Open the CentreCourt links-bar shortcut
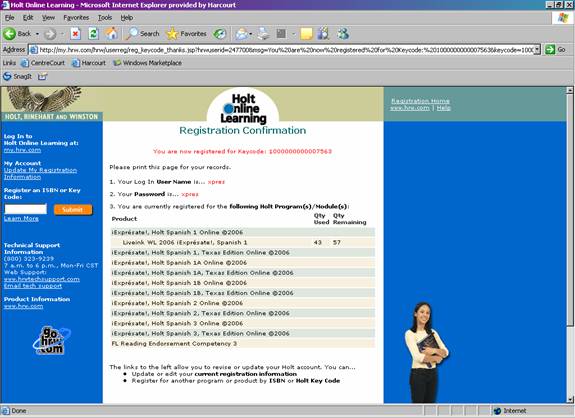575x418 pixels. [x=43, y=63]
